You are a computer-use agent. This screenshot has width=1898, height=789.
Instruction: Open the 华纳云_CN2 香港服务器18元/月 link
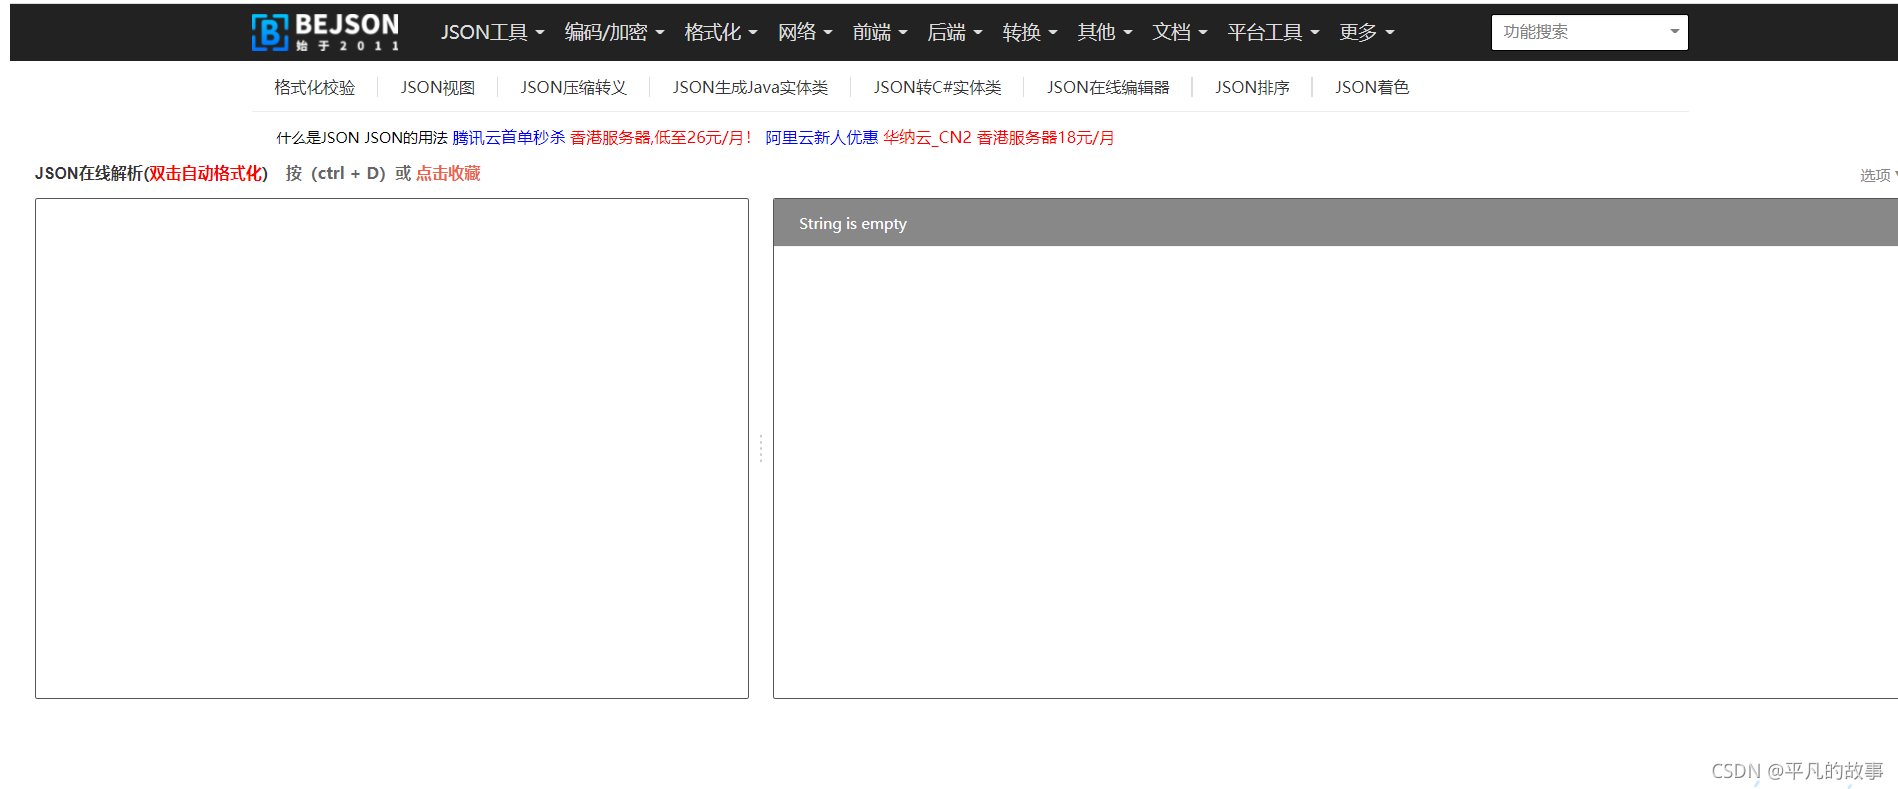(998, 138)
